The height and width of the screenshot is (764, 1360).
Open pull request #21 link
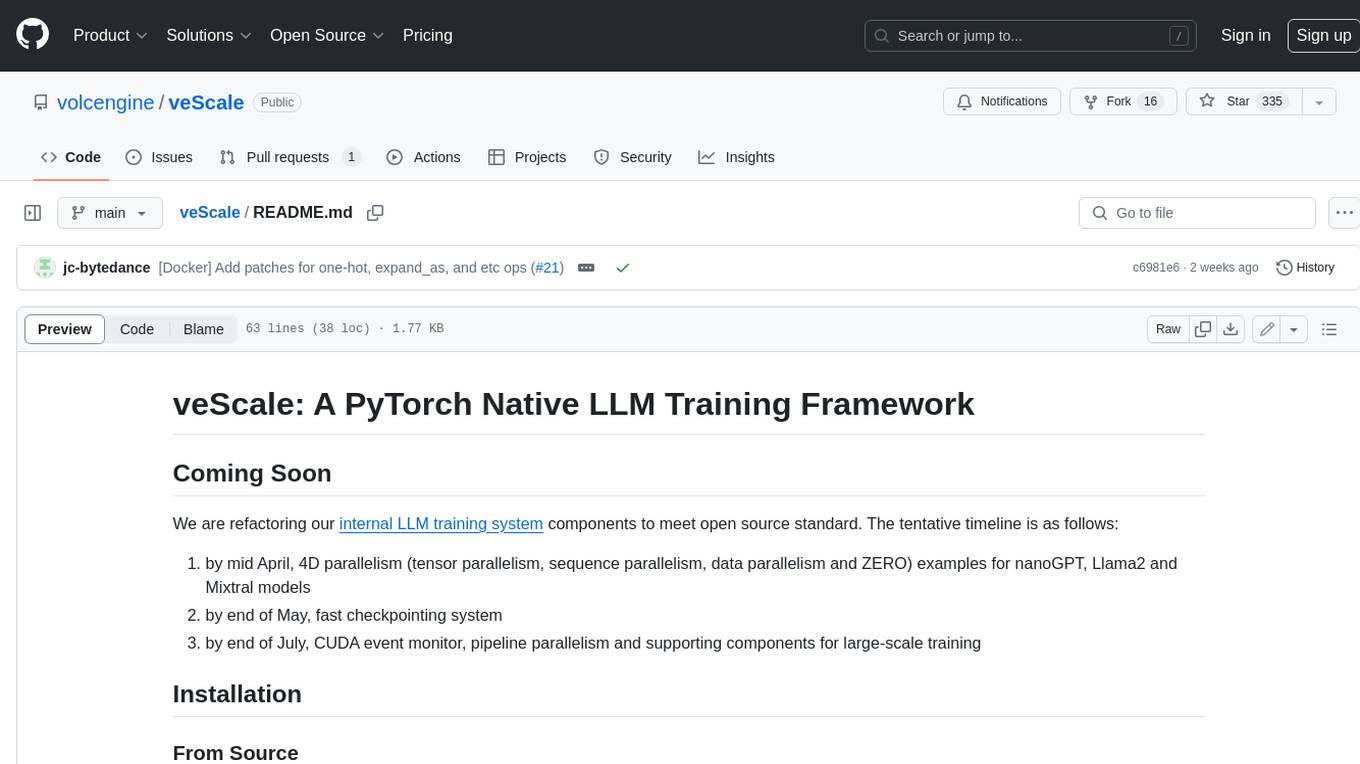coord(547,268)
